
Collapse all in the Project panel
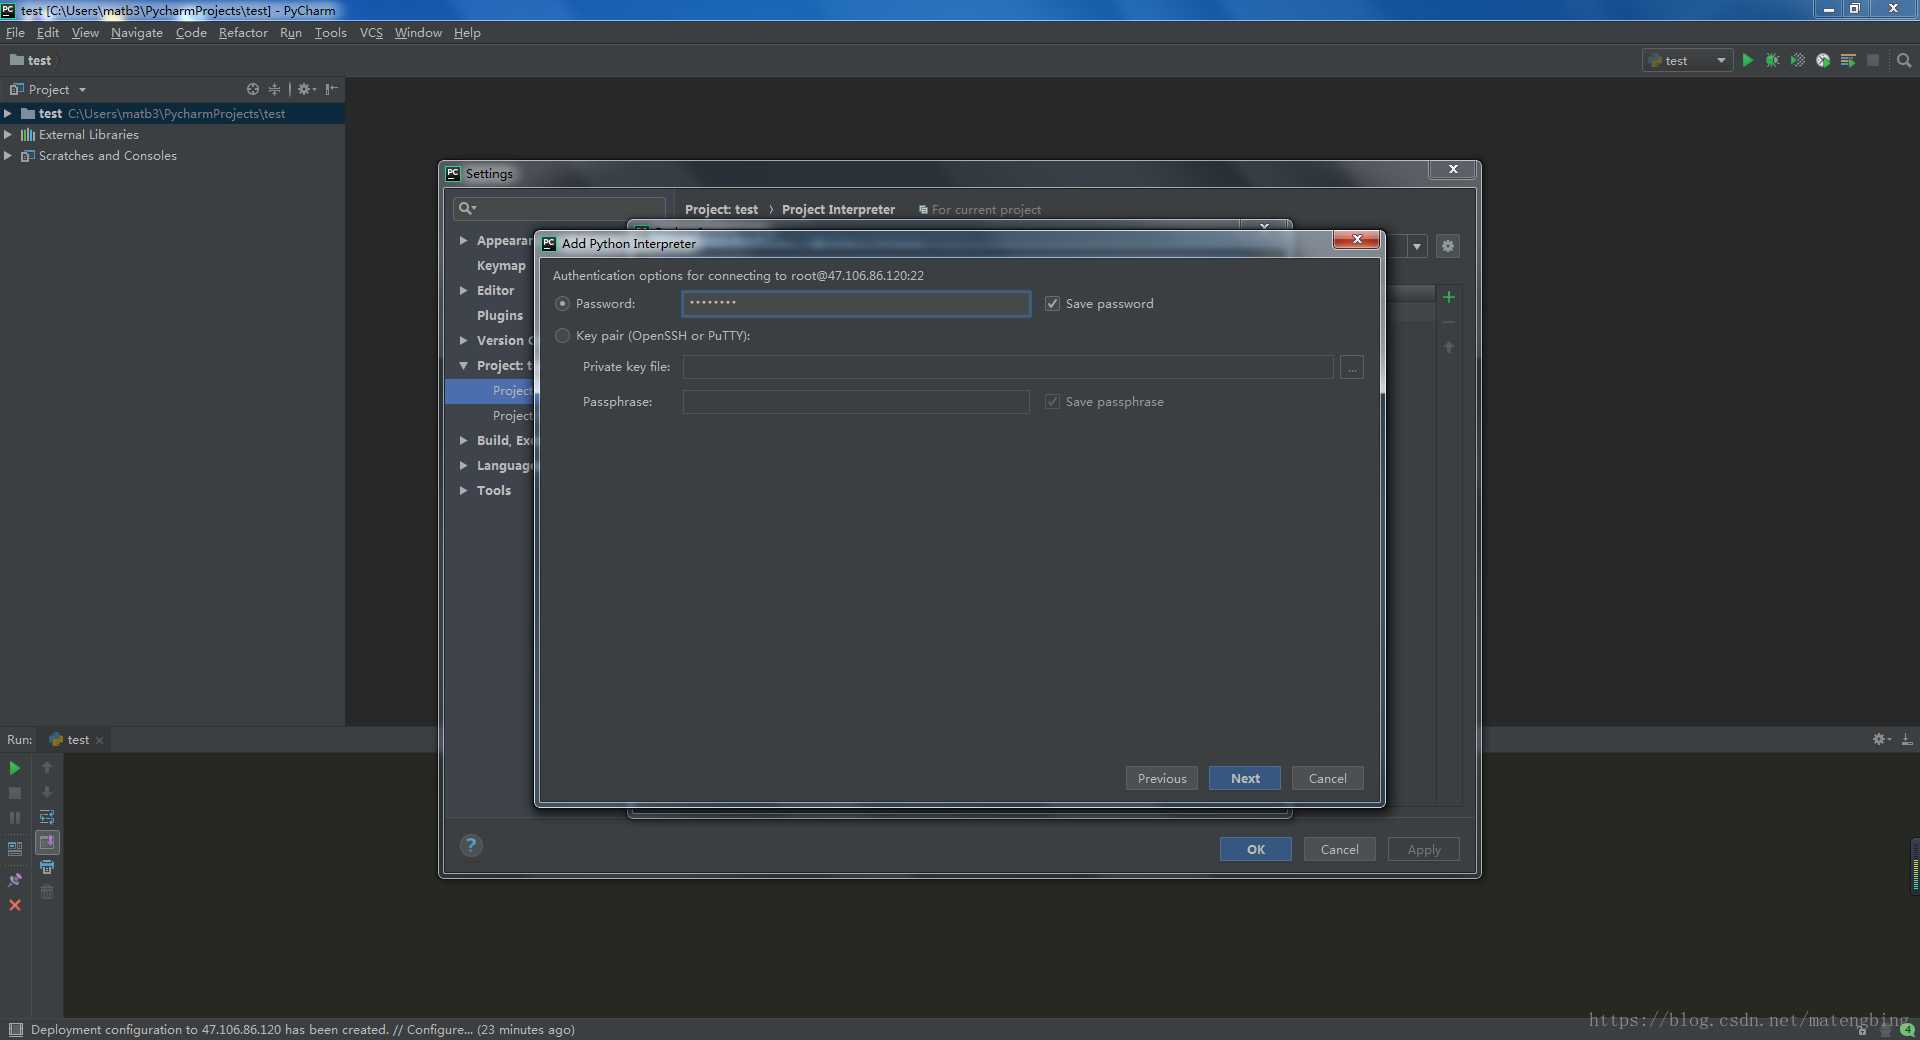point(274,89)
